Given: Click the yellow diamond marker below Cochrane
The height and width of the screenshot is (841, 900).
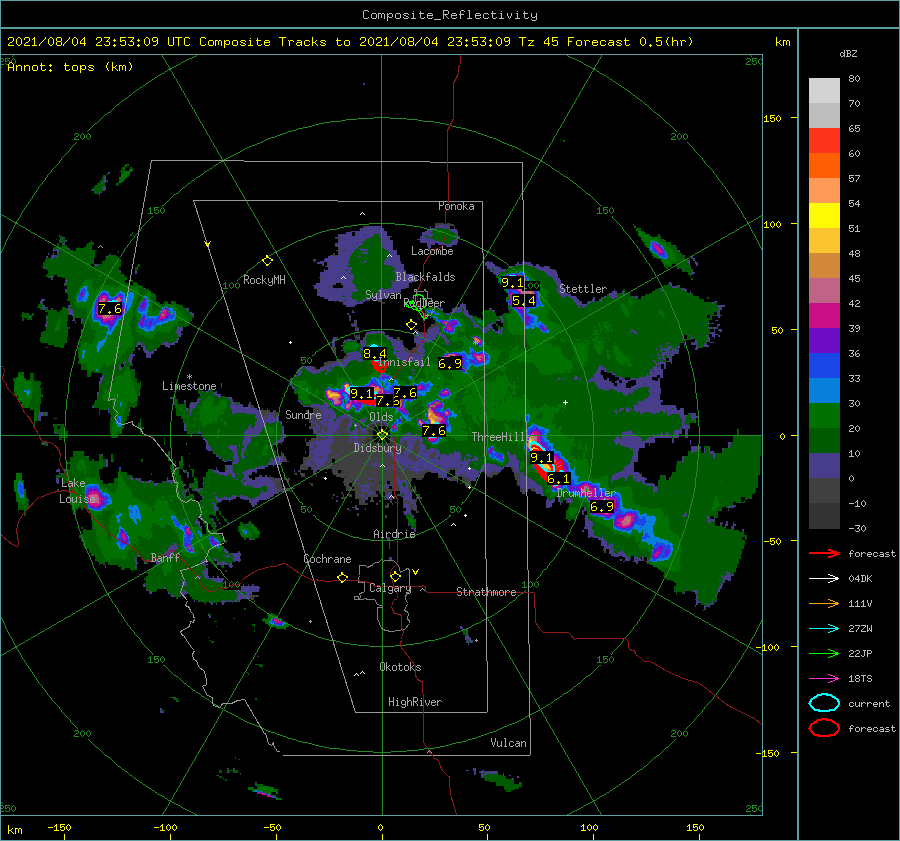Looking at the screenshot, I should [x=343, y=578].
